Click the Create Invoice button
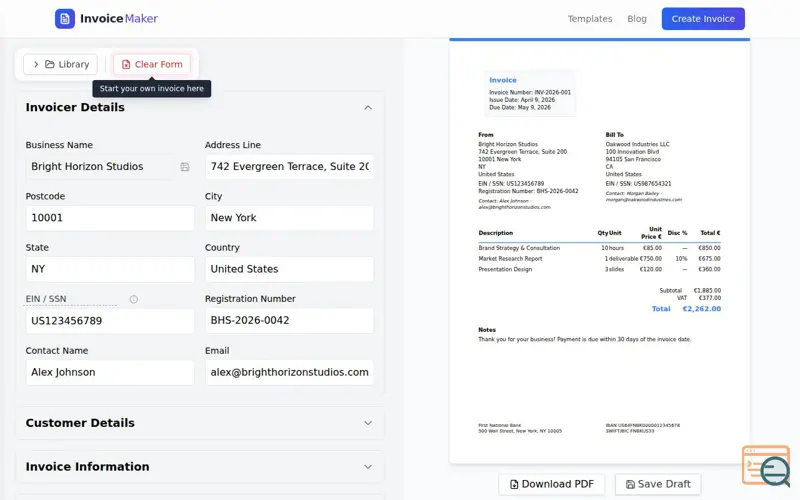800x500 pixels. pyautogui.click(x=703, y=19)
